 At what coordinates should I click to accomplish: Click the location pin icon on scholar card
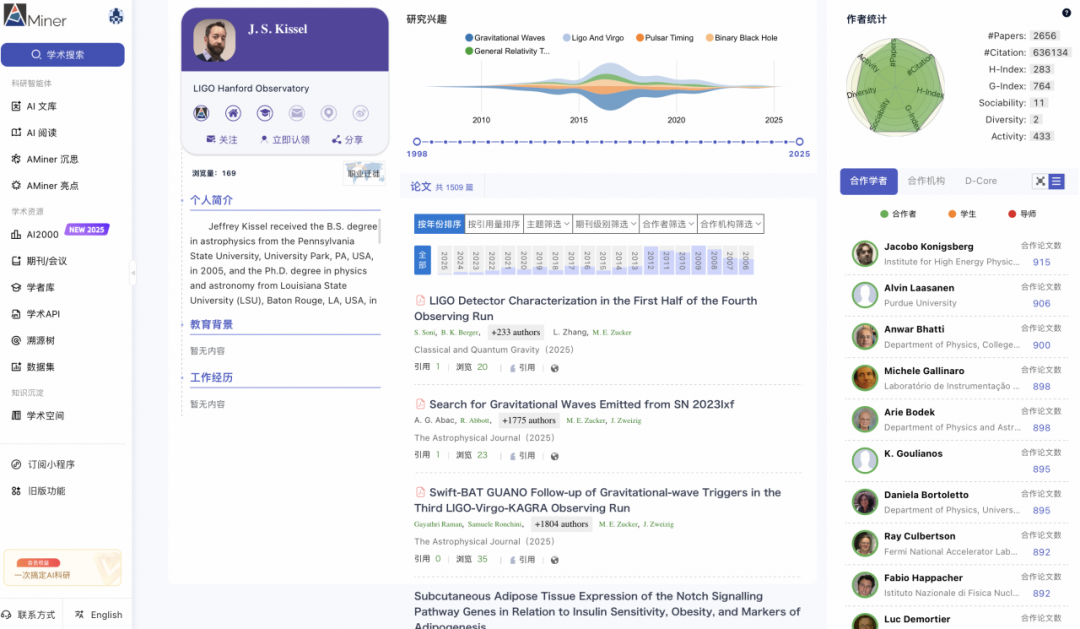(329, 113)
